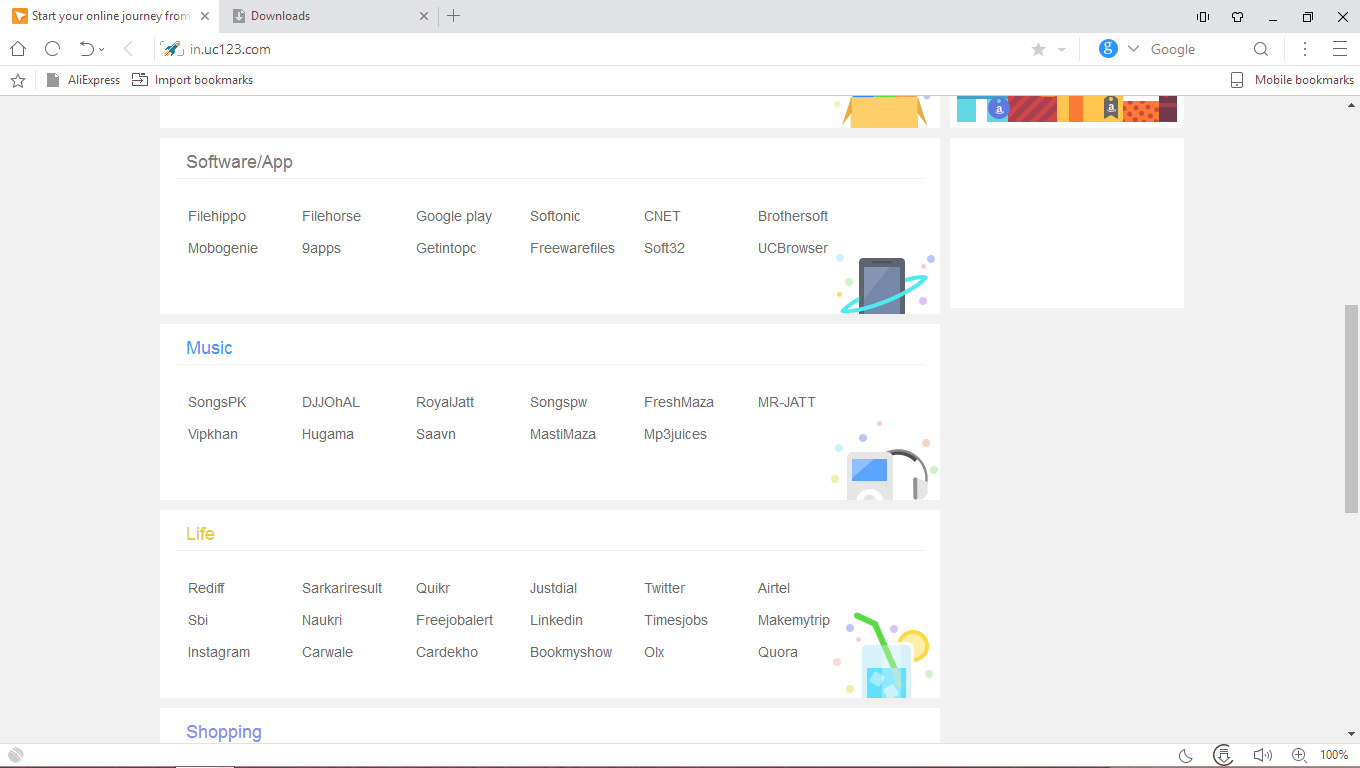Click the Life section heading

pos(200,534)
